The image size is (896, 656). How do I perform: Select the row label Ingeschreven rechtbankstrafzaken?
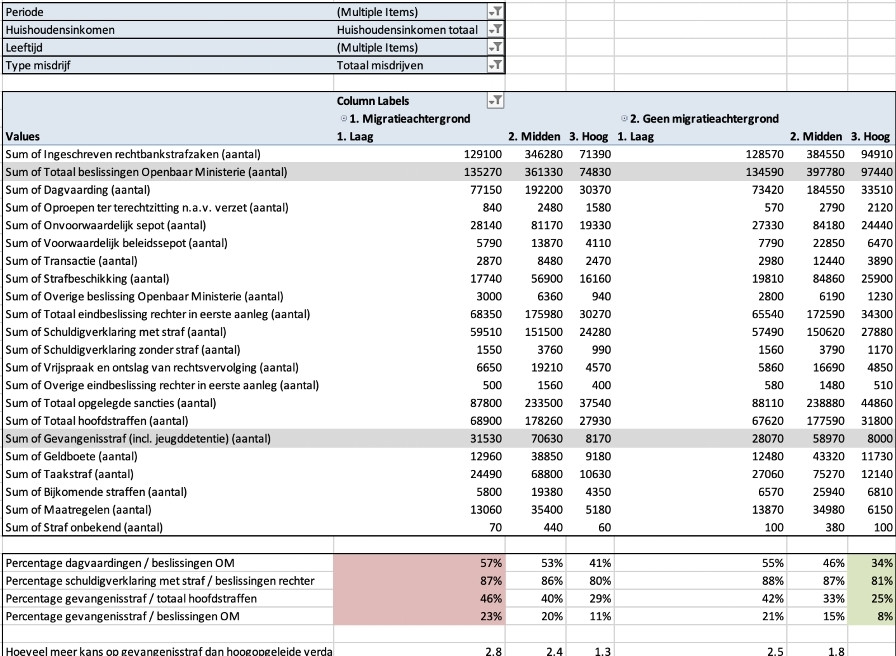(x=168, y=154)
